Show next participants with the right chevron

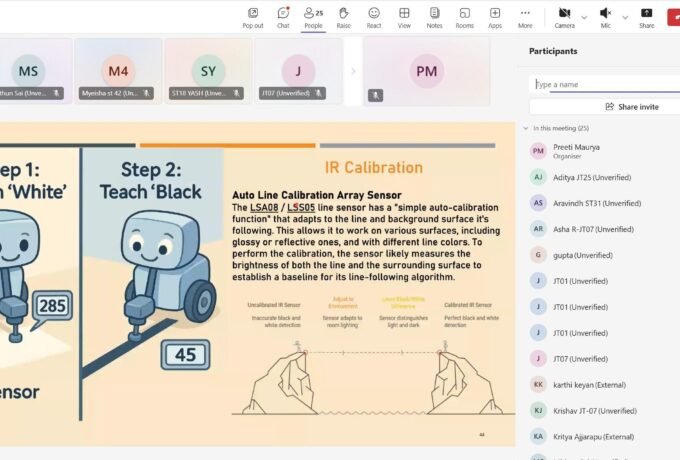click(x=351, y=71)
